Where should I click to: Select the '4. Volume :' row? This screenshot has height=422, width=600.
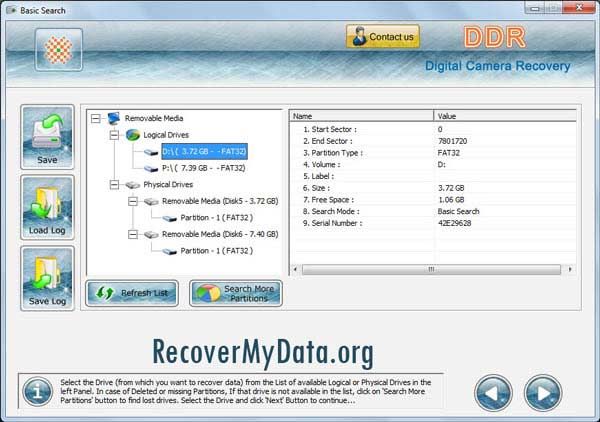pyautogui.click(x=433, y=165)
